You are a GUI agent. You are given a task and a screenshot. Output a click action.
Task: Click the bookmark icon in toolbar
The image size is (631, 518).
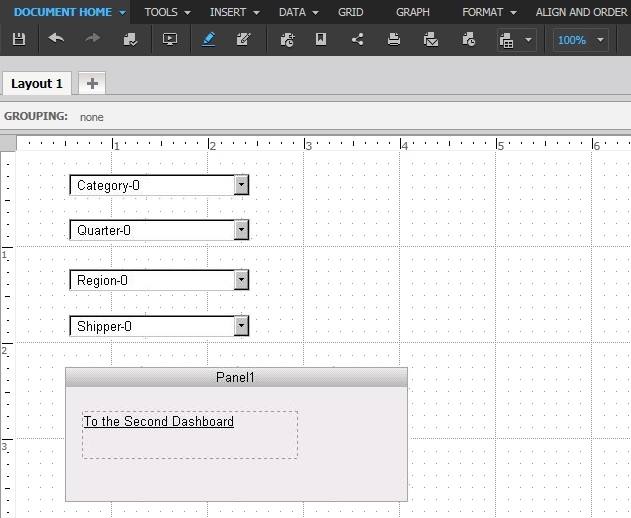321,39
